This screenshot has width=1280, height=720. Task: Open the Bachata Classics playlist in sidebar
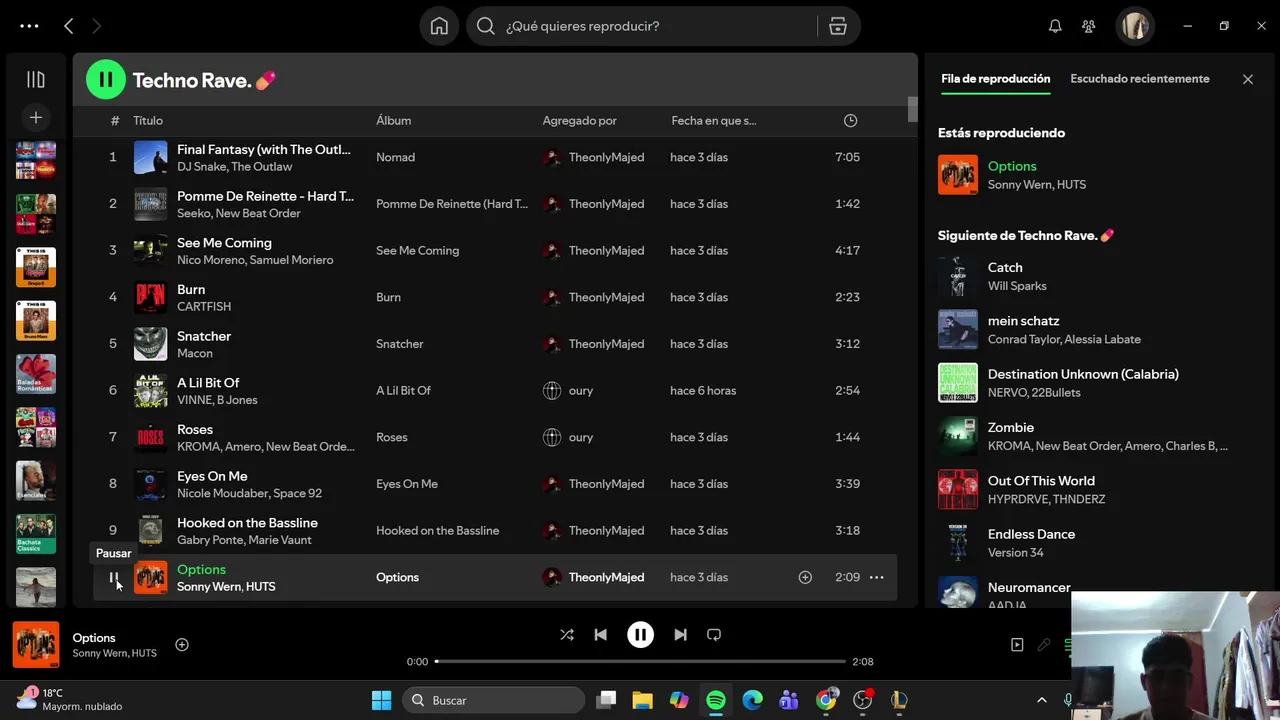click(x=36, y=534)
